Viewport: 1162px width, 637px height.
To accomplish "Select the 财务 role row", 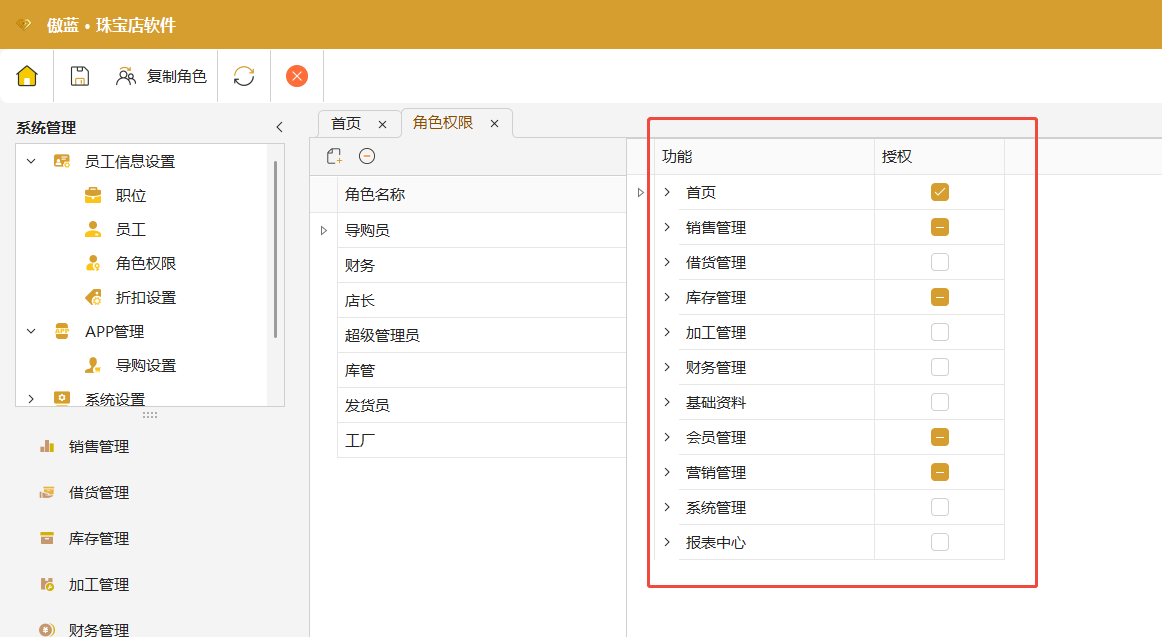I will [482, 265].
